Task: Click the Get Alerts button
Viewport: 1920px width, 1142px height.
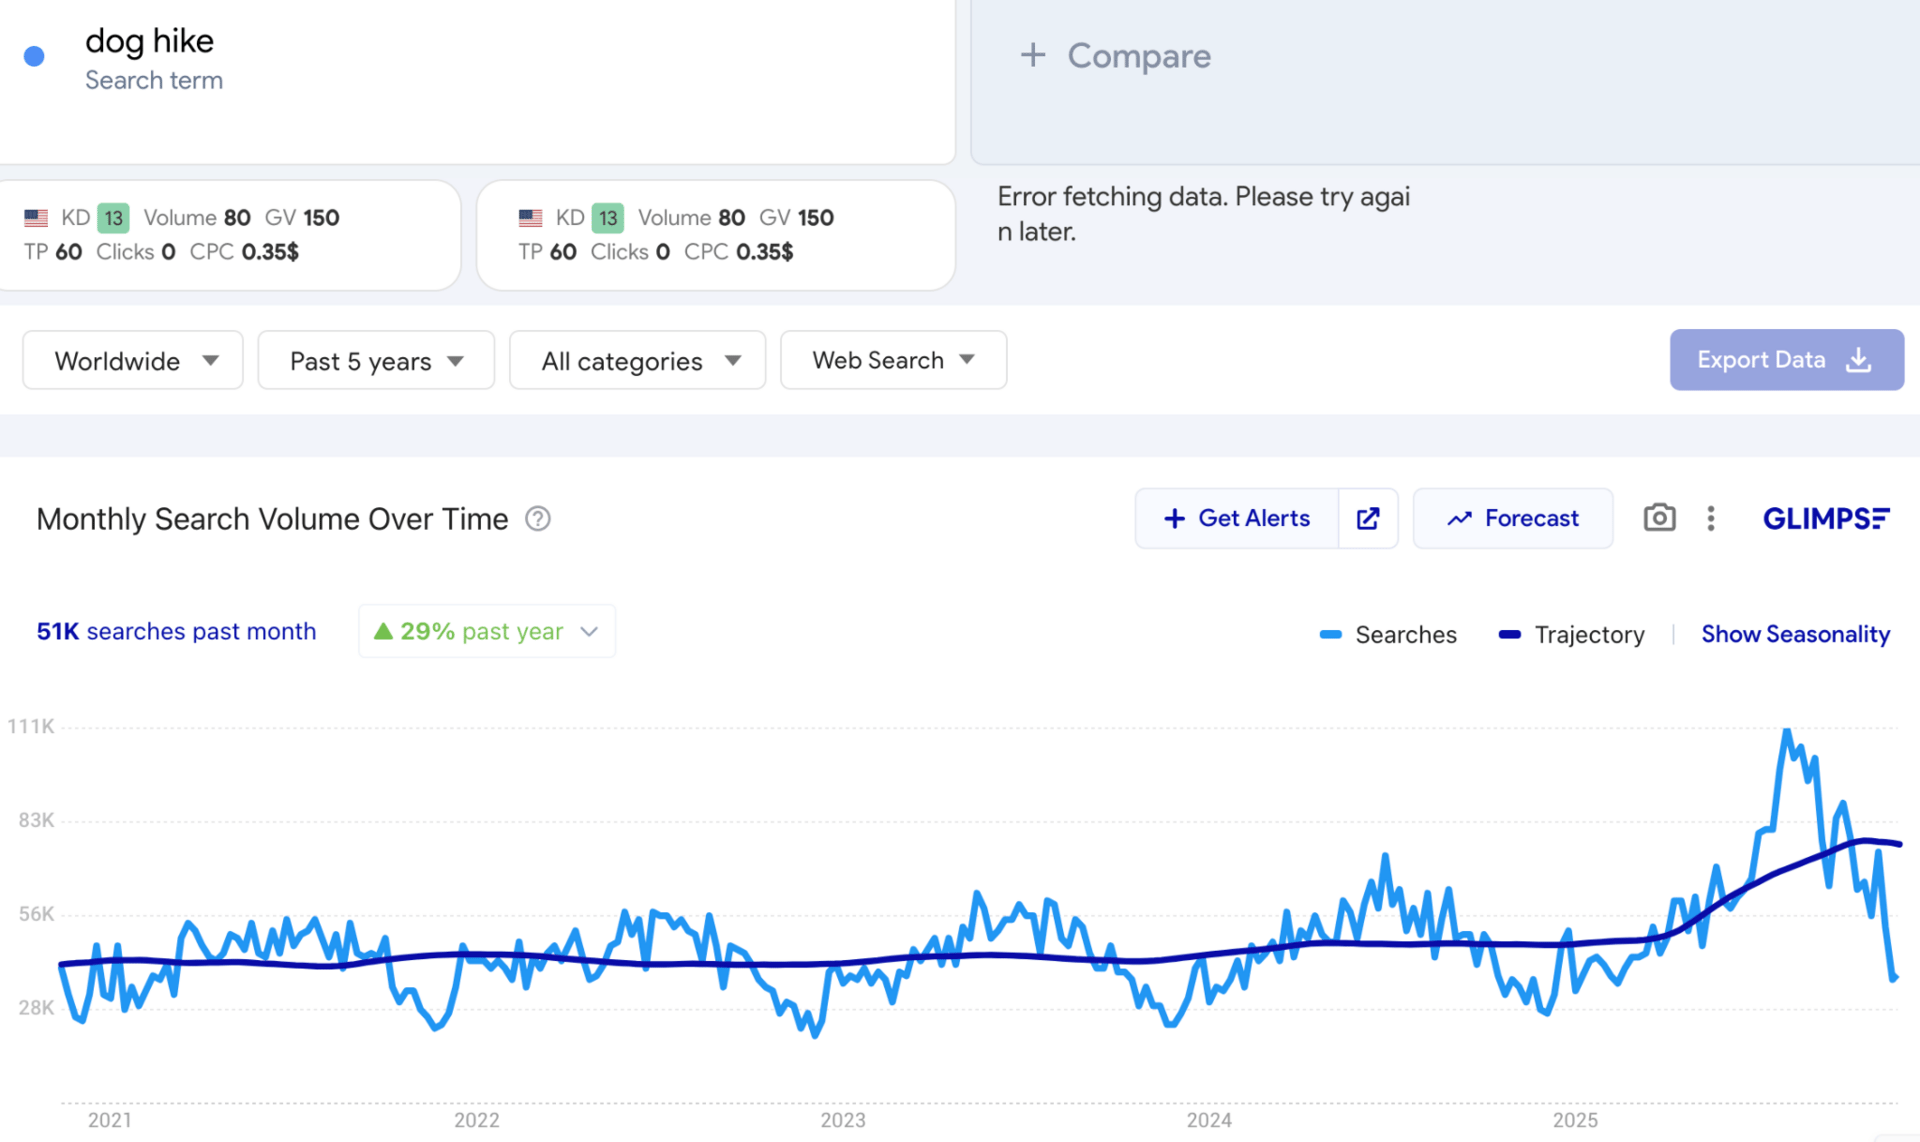Action: [1237, 518]
